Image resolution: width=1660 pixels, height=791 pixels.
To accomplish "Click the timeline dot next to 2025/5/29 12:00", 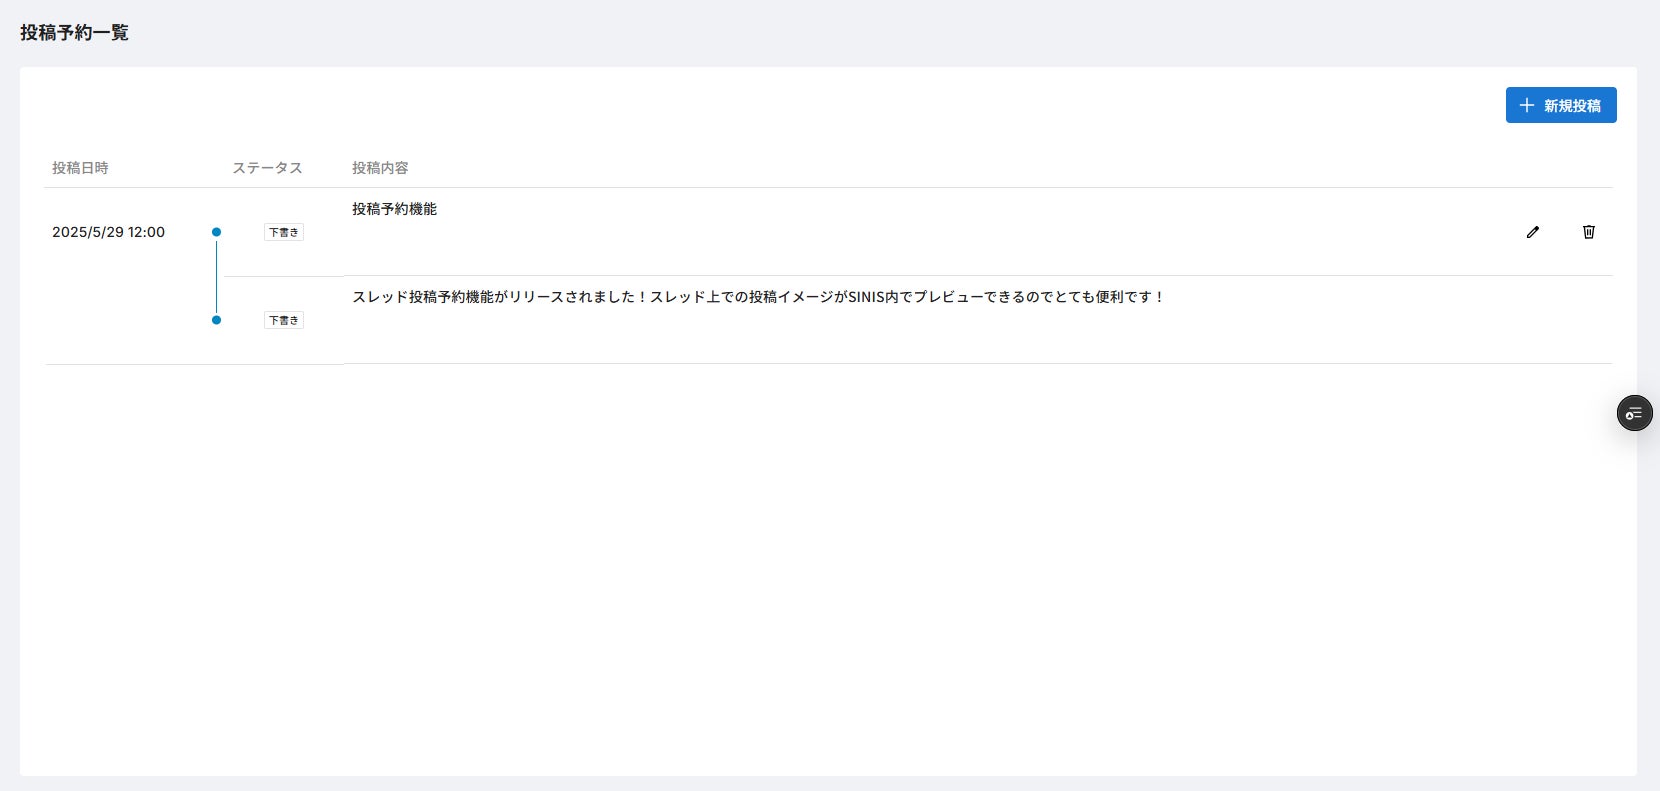I will pos(216,232).
